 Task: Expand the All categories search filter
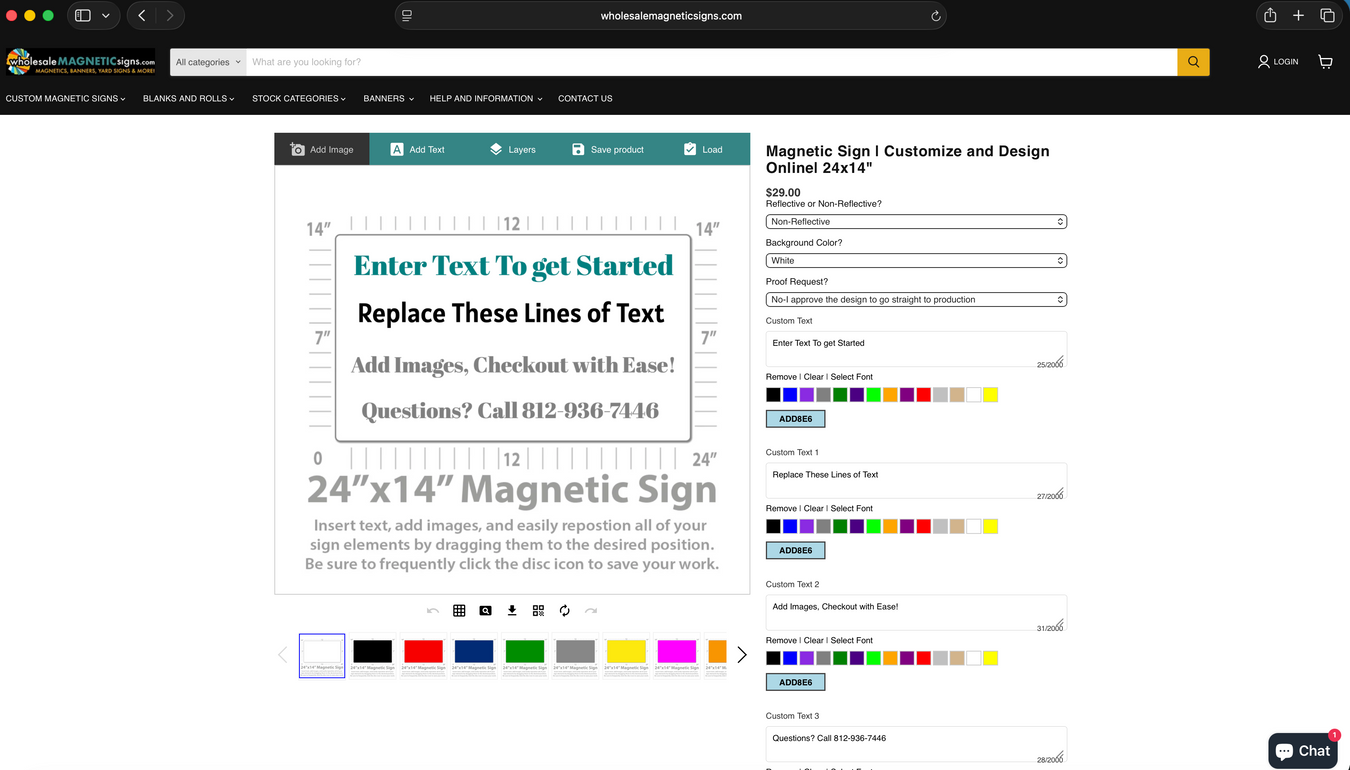208,62
